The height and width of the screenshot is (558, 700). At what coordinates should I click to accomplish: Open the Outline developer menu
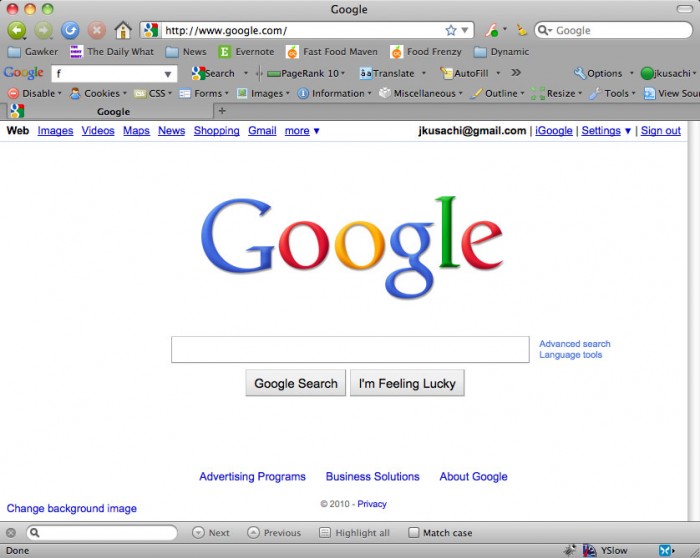pyautogui.click(x=497, y=93)
